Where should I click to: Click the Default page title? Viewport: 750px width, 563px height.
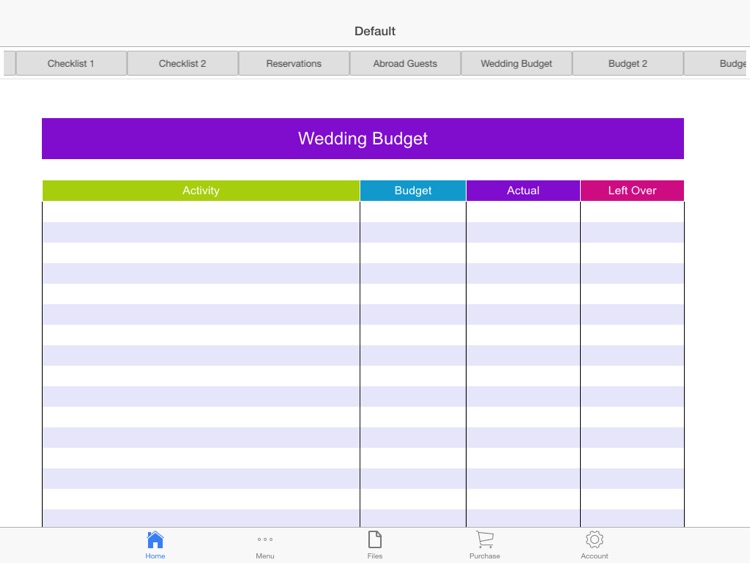point(375,31)
